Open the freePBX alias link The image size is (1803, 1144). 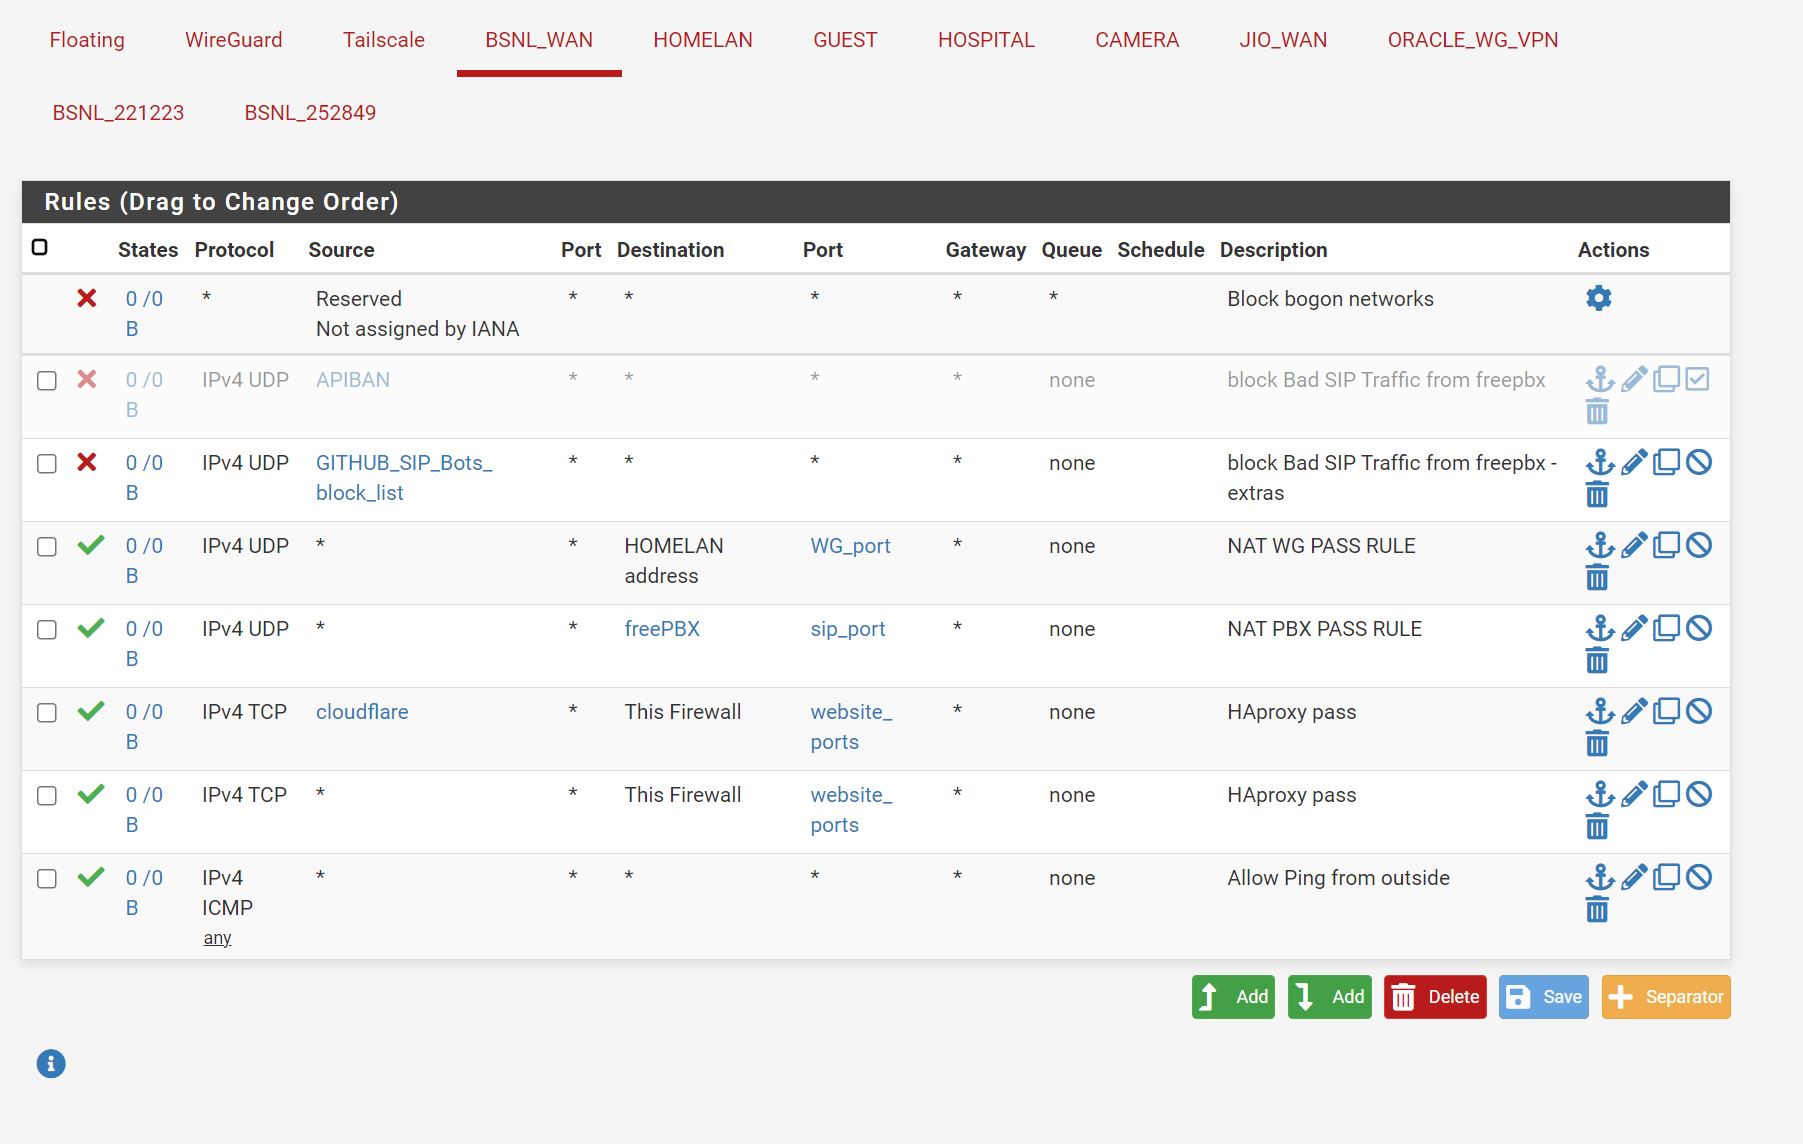click(662, 628)
